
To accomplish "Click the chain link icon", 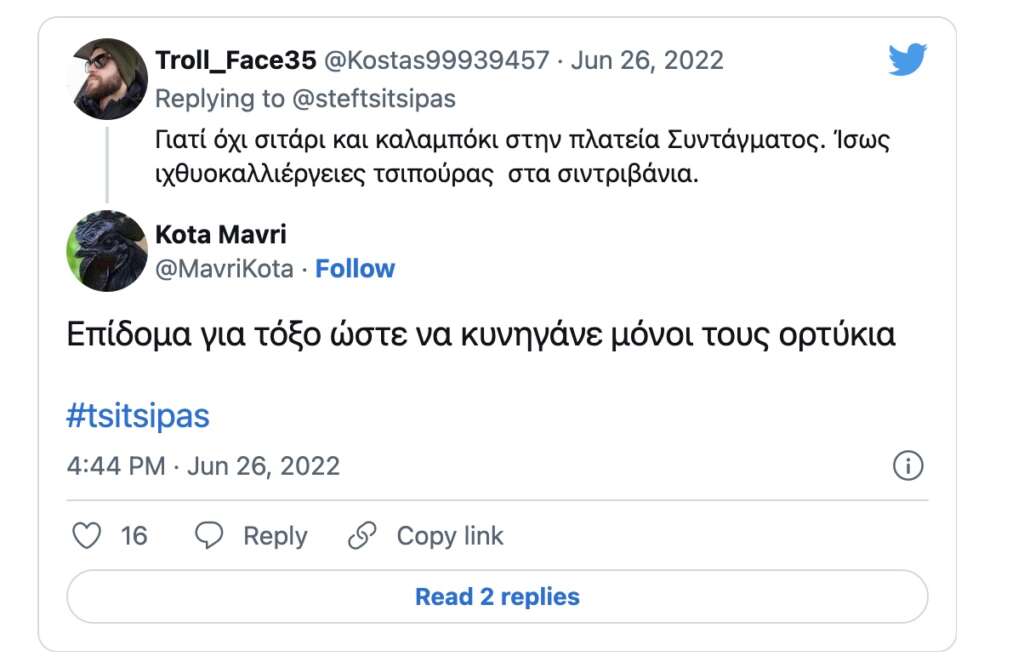I will pos(361,536).
